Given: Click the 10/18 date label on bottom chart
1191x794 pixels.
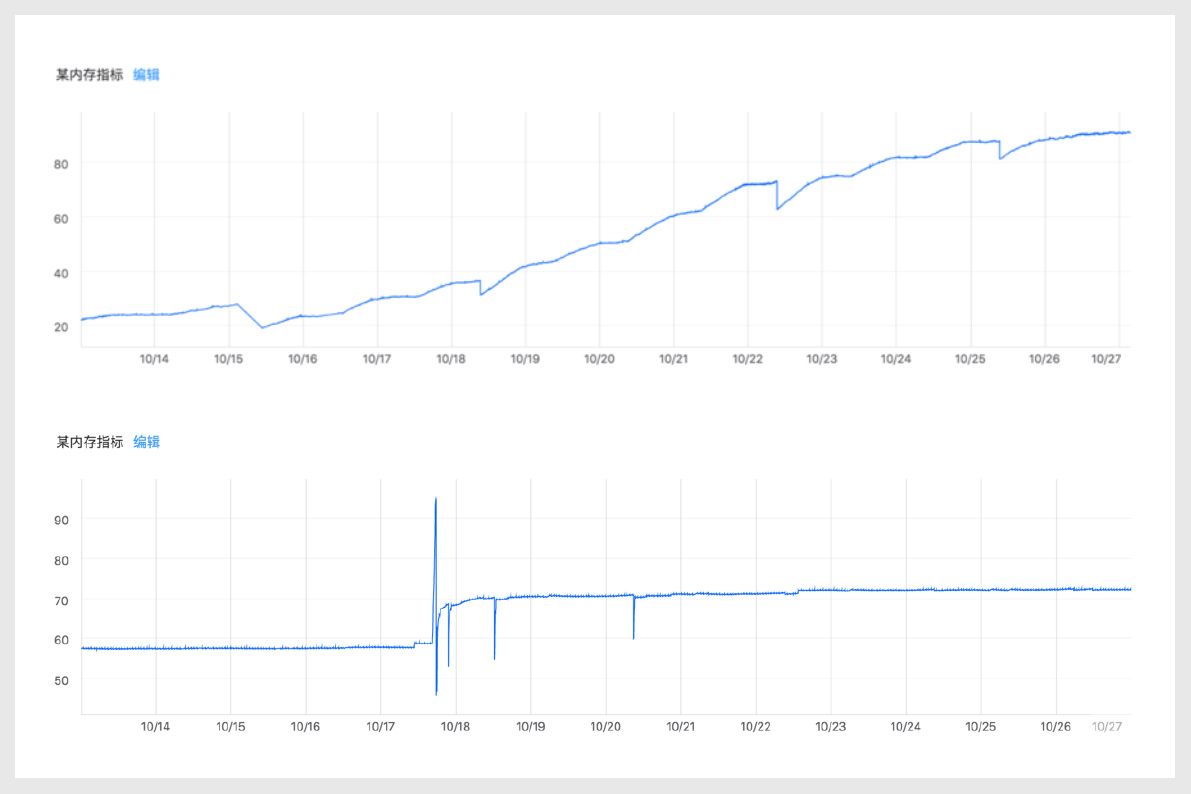Looking at the screenshot, I should [x=455, y=727].
